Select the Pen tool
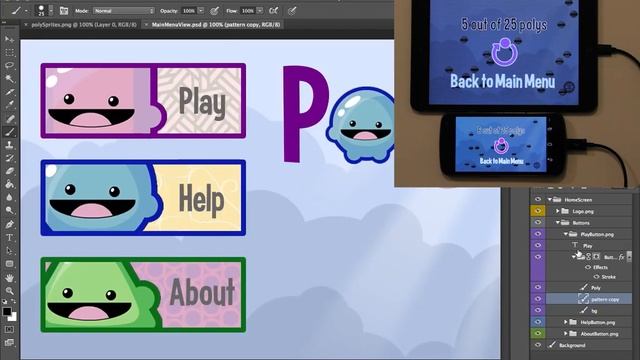The height and width of the screenshot is (360, 640). (9, 224)
